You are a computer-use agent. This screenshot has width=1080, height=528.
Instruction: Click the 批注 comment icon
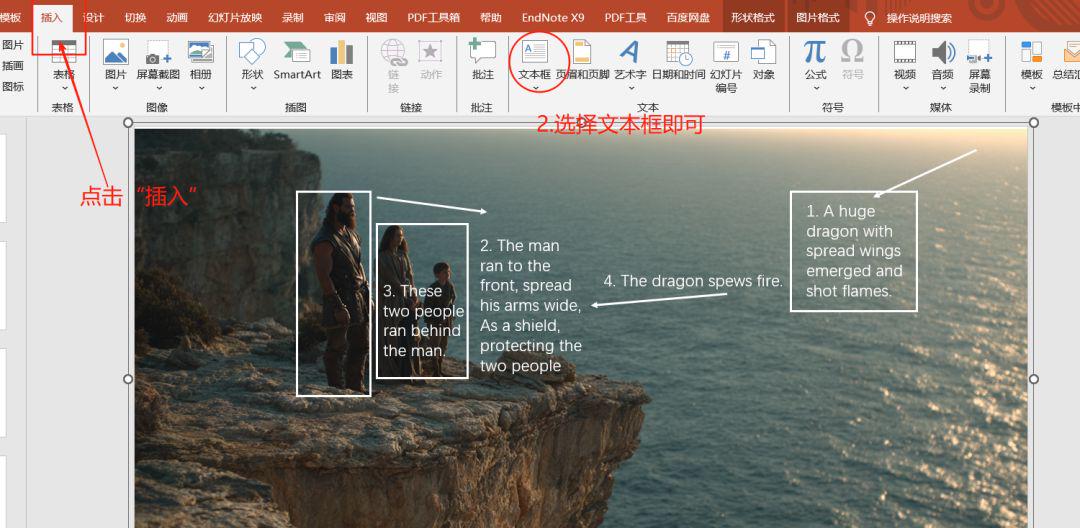tap(482, 52)
